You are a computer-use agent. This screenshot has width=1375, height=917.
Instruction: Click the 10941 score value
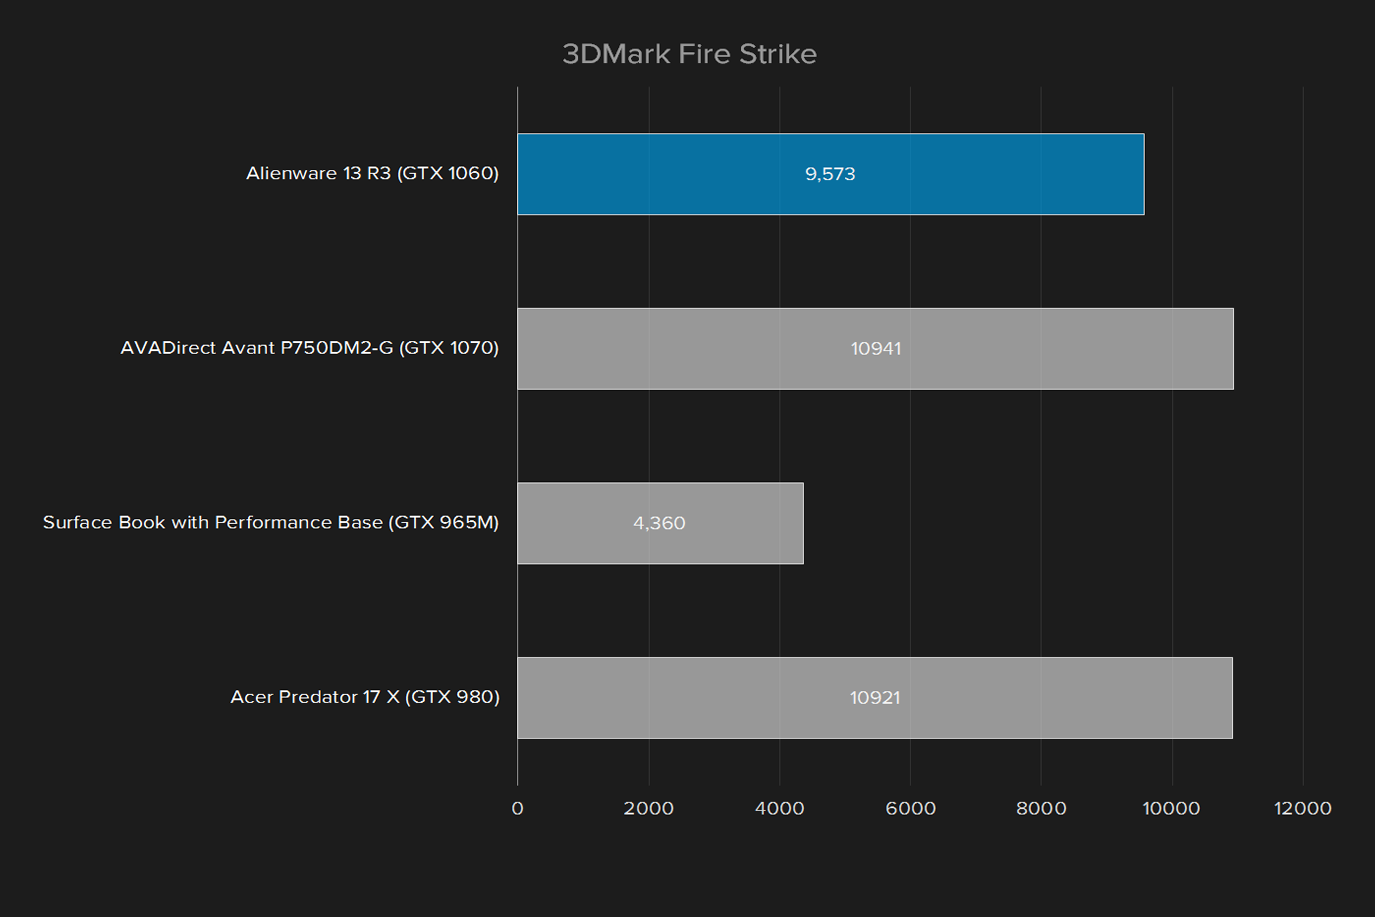click(876, 349)
